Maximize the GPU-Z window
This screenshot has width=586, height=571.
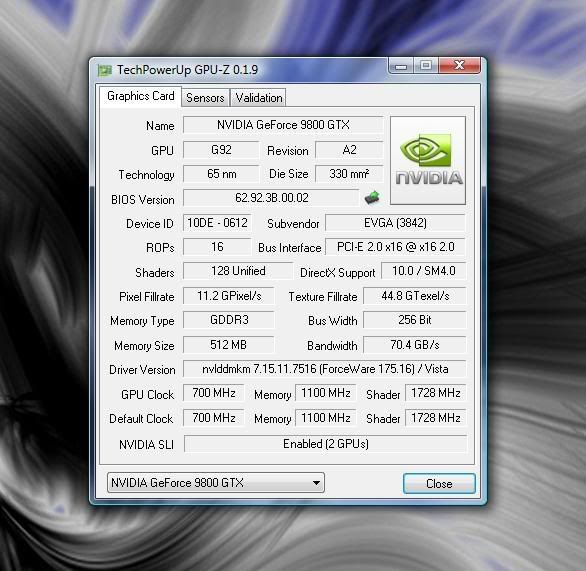coord(426,66)
